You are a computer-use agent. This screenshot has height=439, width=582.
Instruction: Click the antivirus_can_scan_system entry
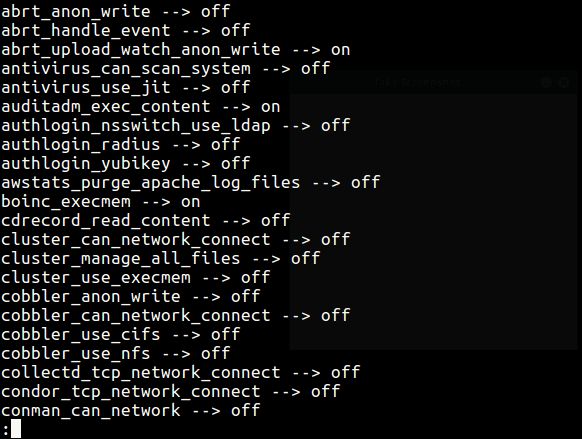166,69
